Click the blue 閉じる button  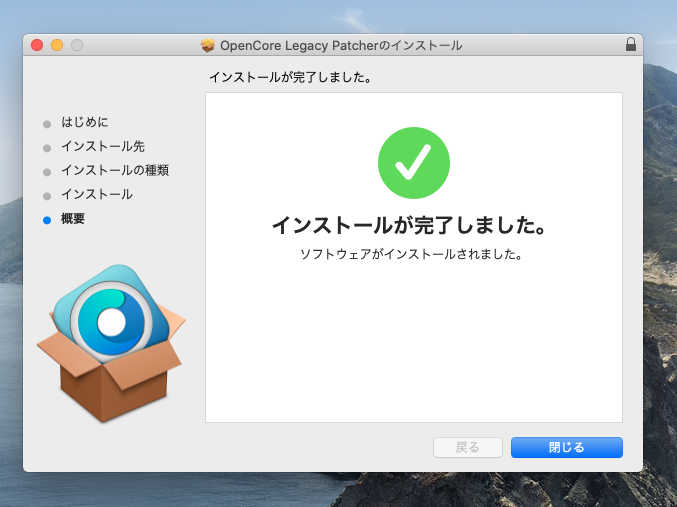[x=566, y=447]
